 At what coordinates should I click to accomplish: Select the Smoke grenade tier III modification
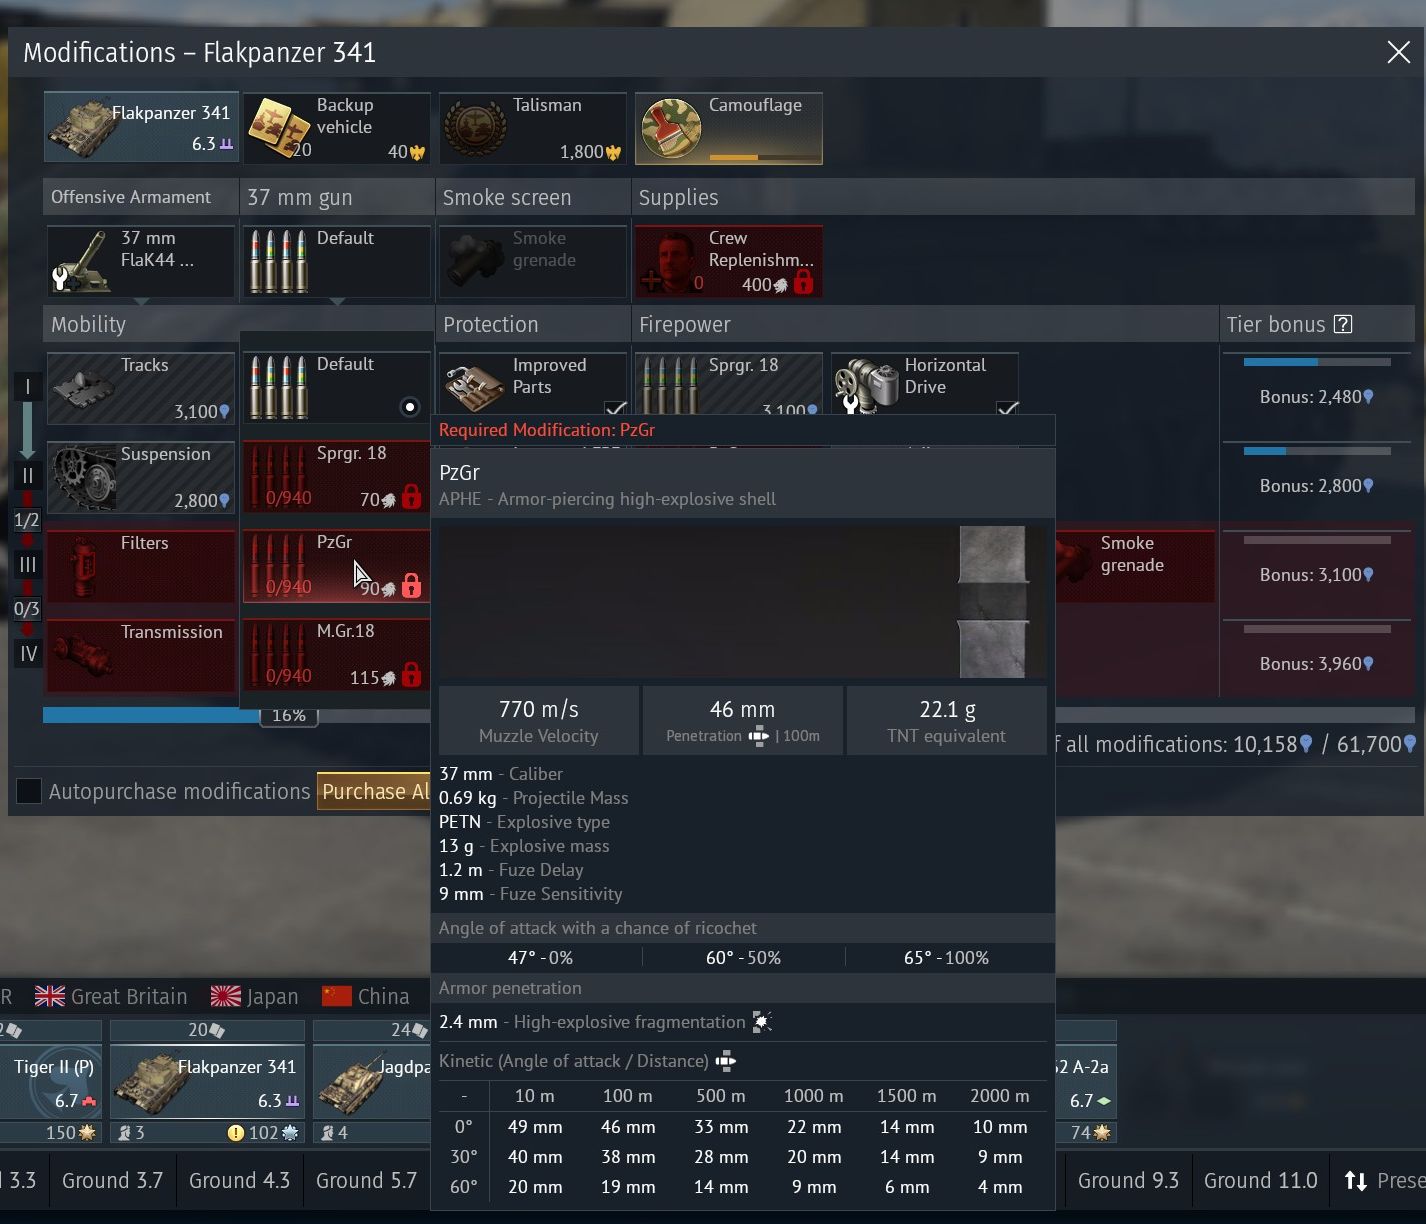pos(1135,566)
